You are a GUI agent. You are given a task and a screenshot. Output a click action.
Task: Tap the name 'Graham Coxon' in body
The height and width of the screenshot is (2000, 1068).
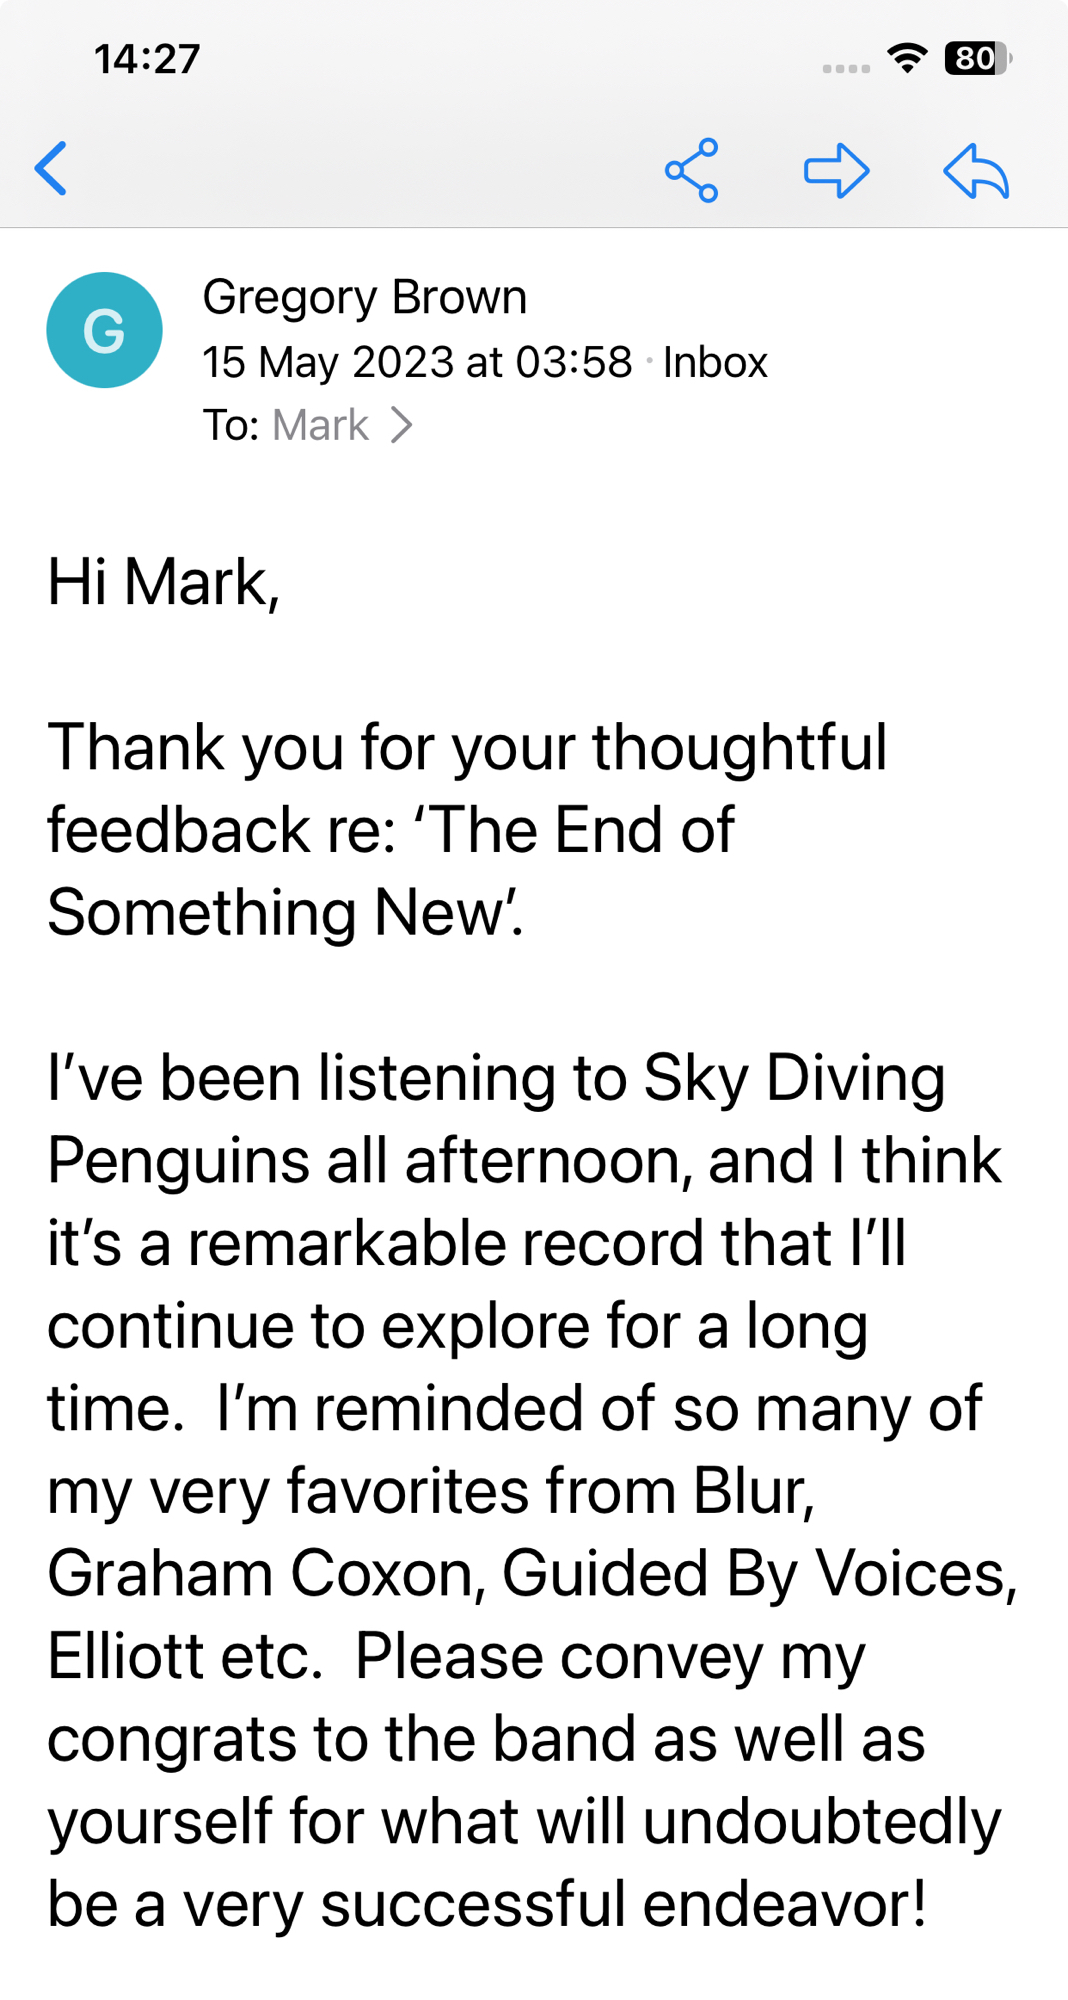[x=260, y=1574]
